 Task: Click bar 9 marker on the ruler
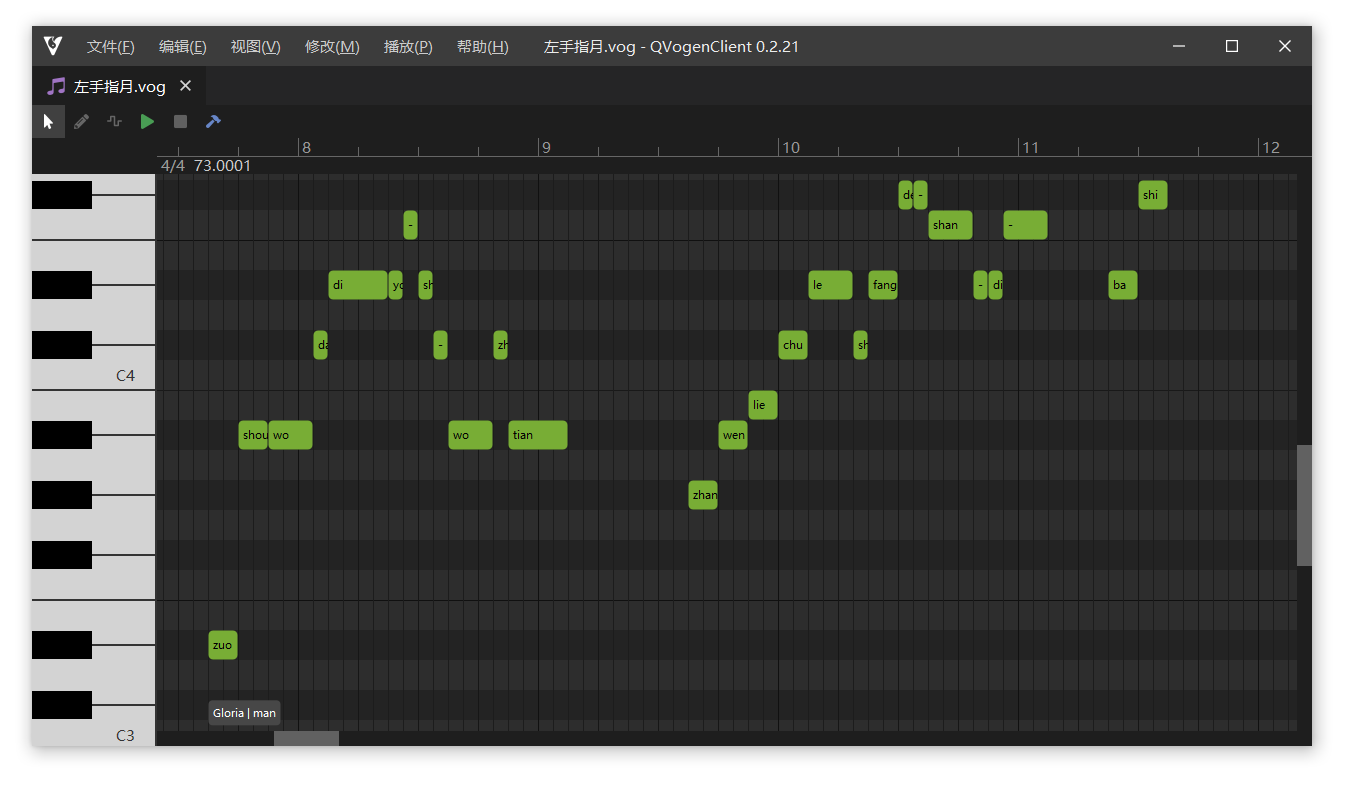click(x=546, y=148)
